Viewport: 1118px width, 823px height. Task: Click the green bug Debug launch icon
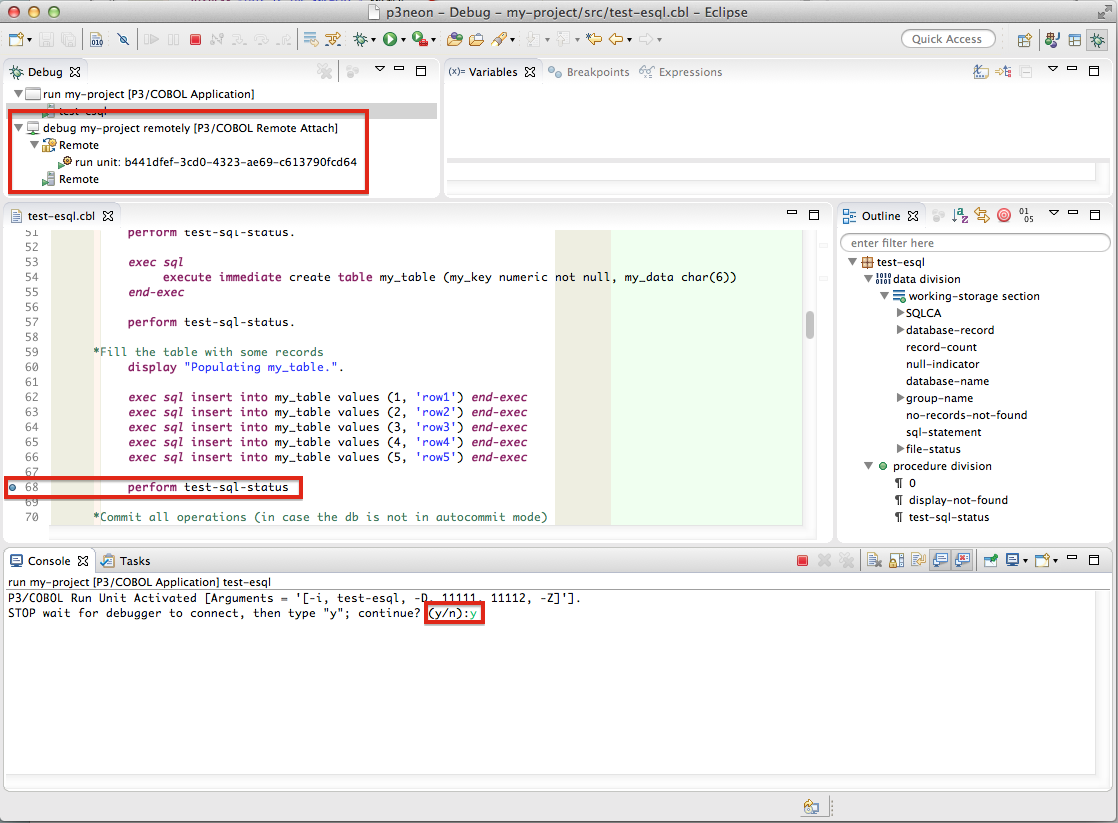click(361, 39)
